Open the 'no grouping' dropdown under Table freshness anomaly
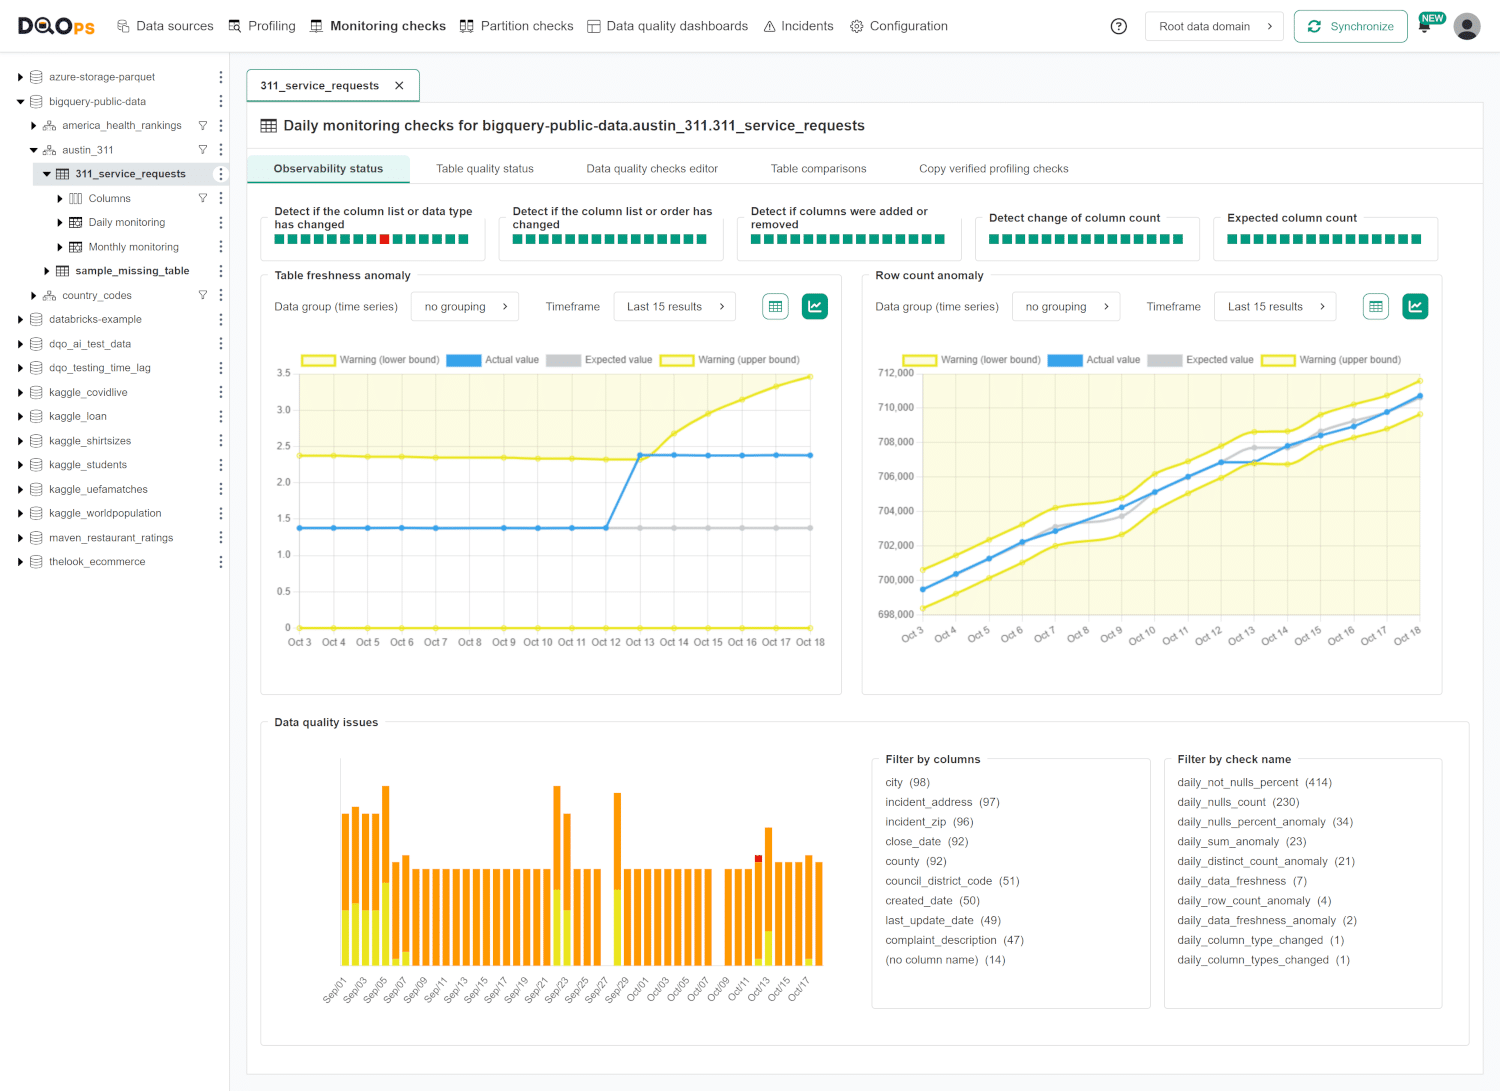Image resolution: width=1500 pixels, height=1091 pixels. coord(465,306)
